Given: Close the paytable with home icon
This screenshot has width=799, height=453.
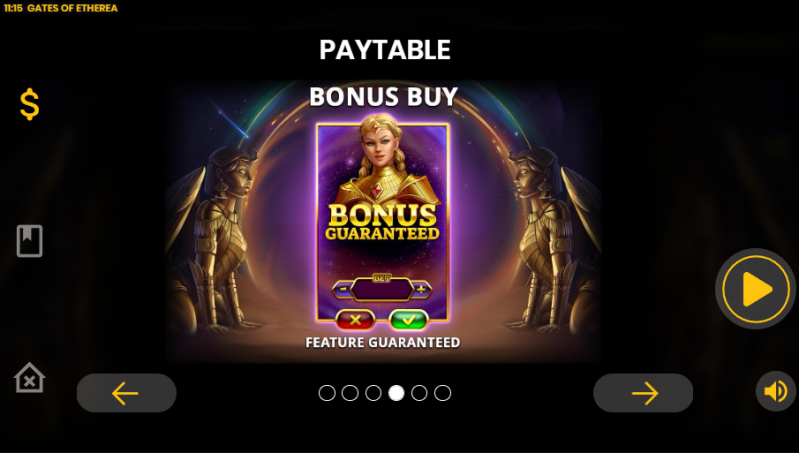Looking at the screenshot, I should pyautogui.click(x=30, y=378).
